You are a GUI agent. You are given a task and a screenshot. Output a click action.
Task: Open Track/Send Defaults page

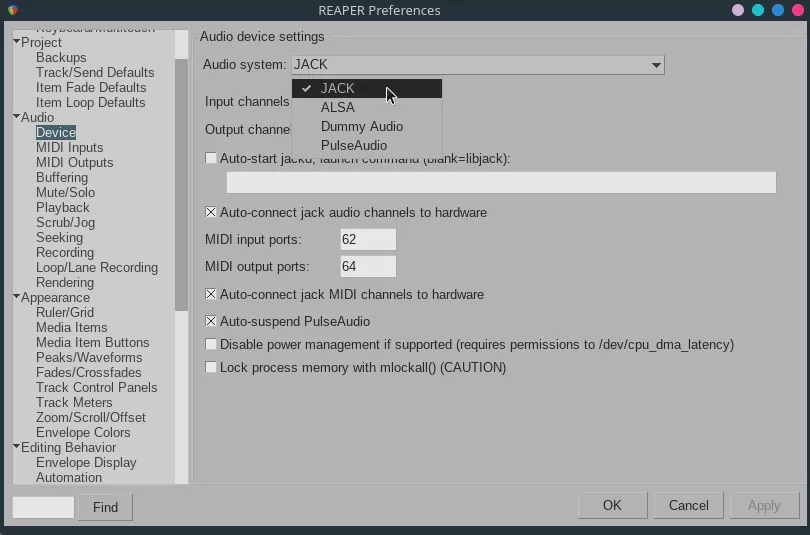95,72
